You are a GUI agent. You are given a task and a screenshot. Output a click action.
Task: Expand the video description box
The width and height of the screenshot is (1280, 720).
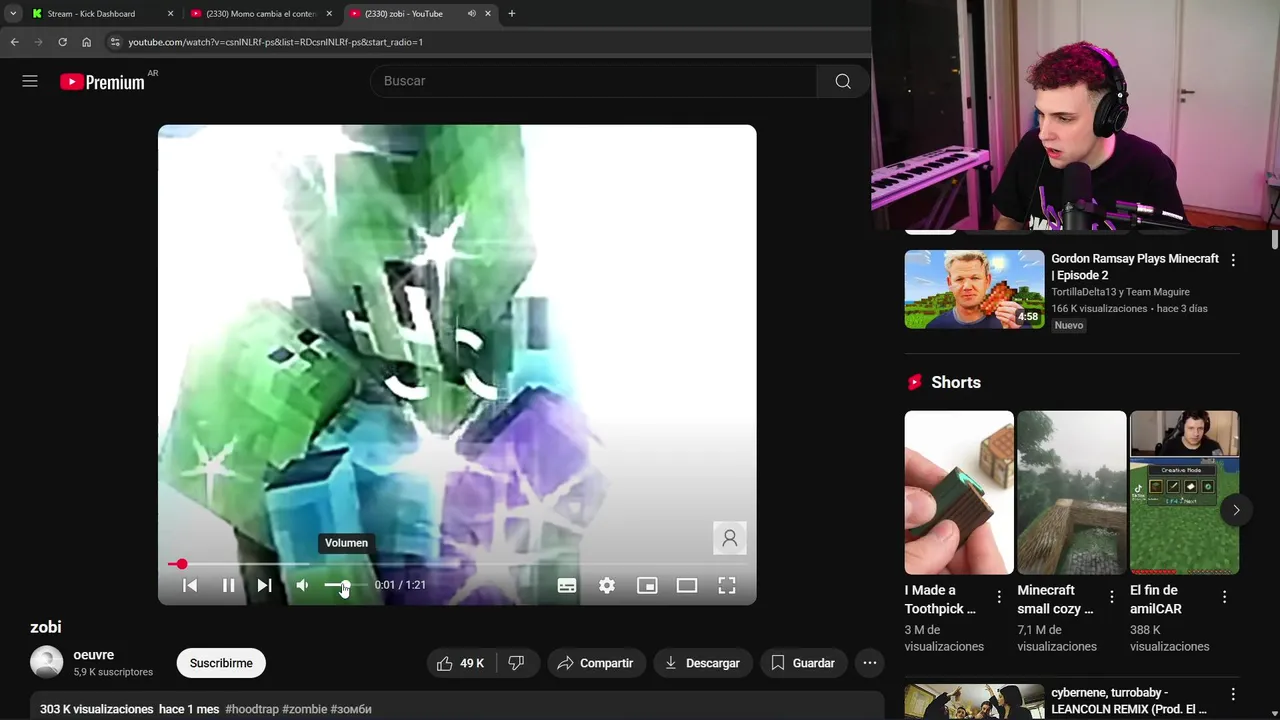pos(457,706)
